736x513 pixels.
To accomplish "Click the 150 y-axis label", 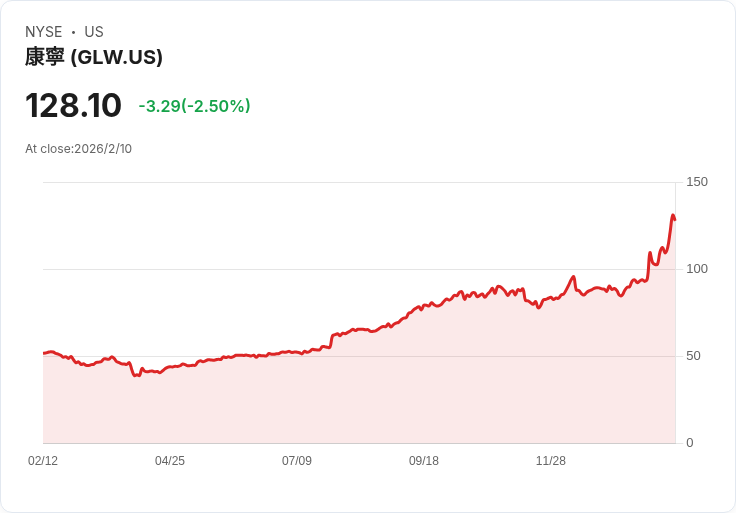I will 697,182.
